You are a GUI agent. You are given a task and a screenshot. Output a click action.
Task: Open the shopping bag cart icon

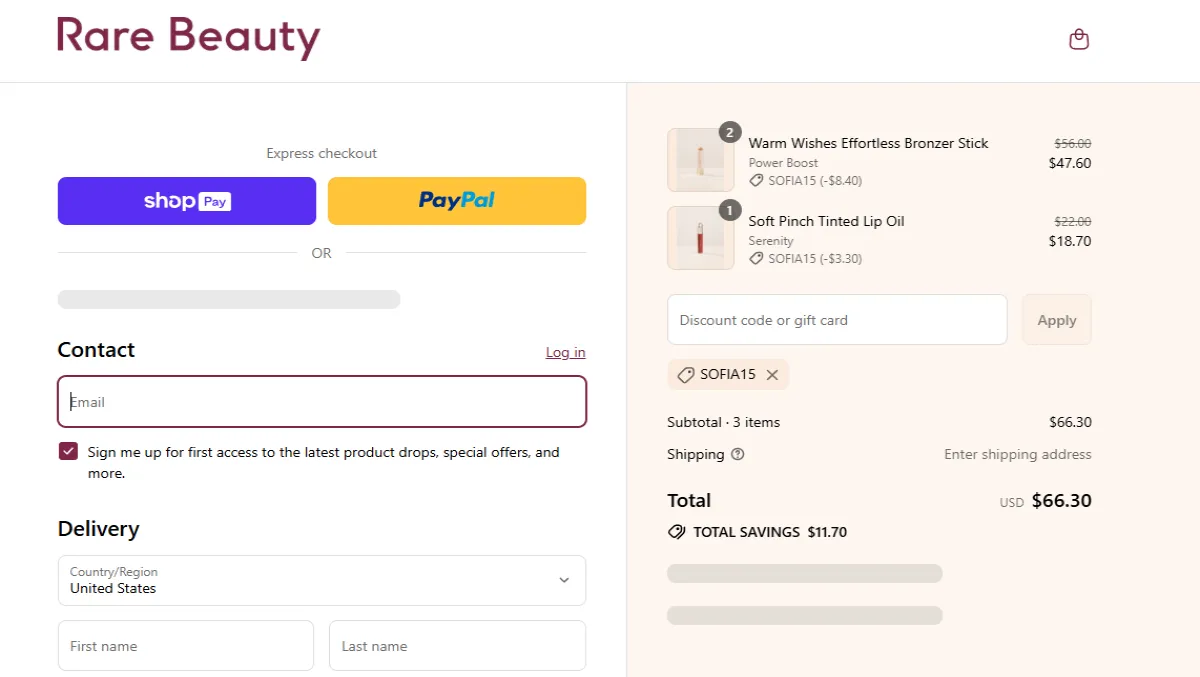click(1079, 40)
